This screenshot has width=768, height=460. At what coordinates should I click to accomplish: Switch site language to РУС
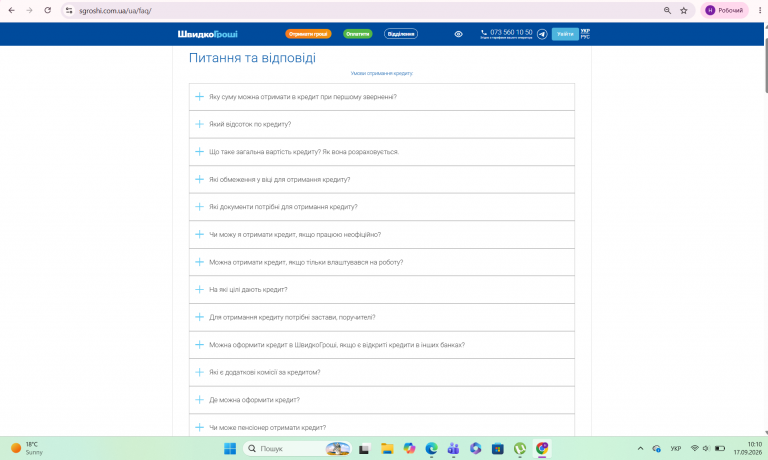585,37
